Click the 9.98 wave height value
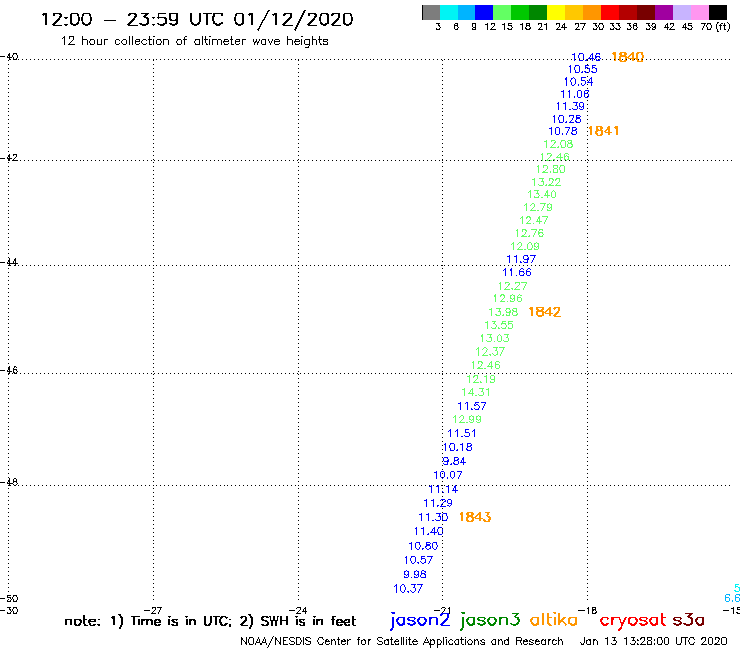 [415, 574]
